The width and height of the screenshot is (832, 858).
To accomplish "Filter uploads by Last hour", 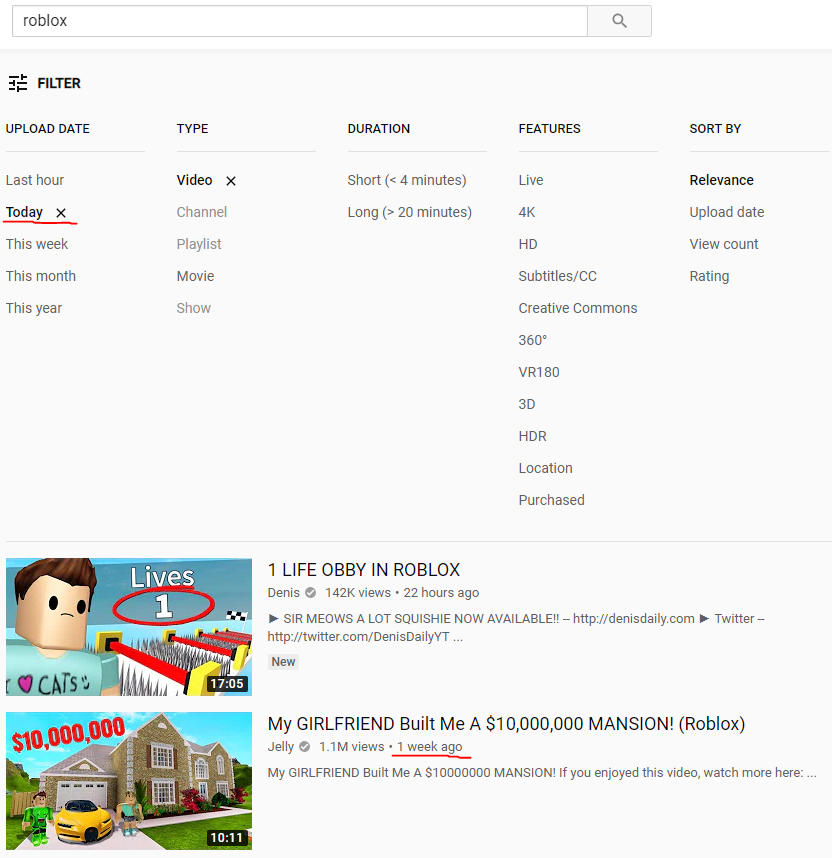I will pos(35,180).
